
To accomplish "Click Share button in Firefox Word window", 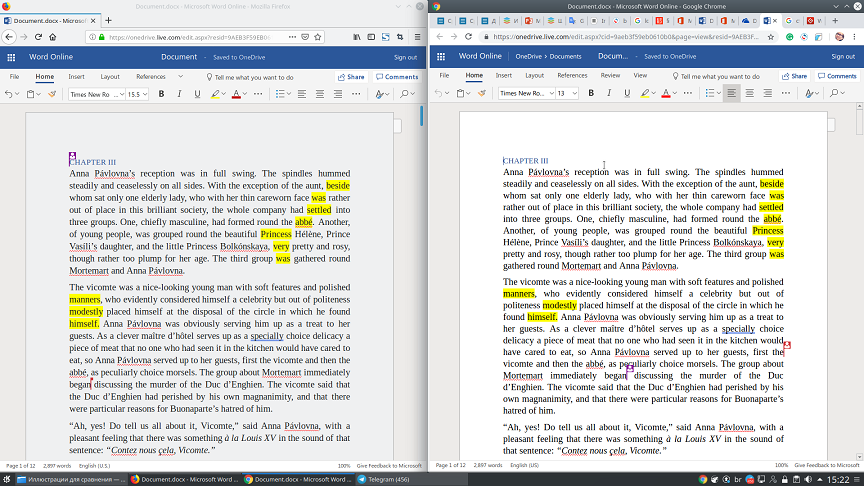I will pyautogui.click(x=351, y=77).
